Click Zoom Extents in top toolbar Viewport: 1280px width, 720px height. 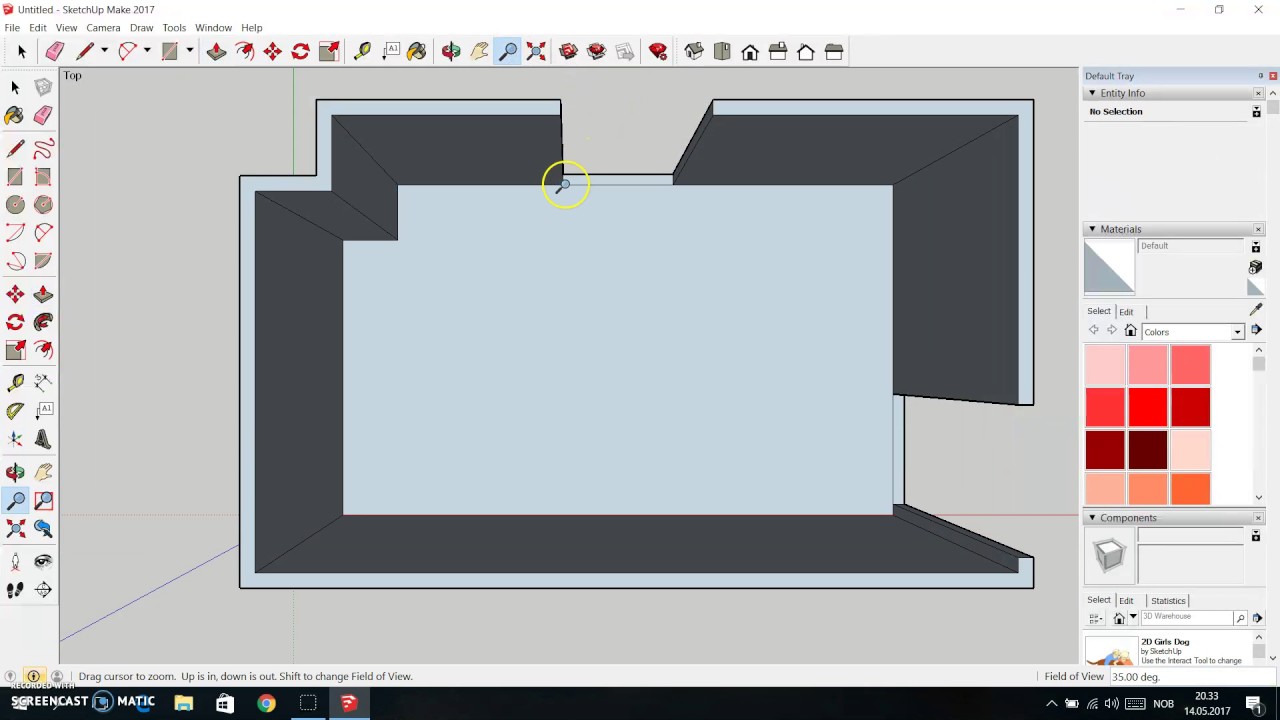pyautogui.click(x=535, y=51)
